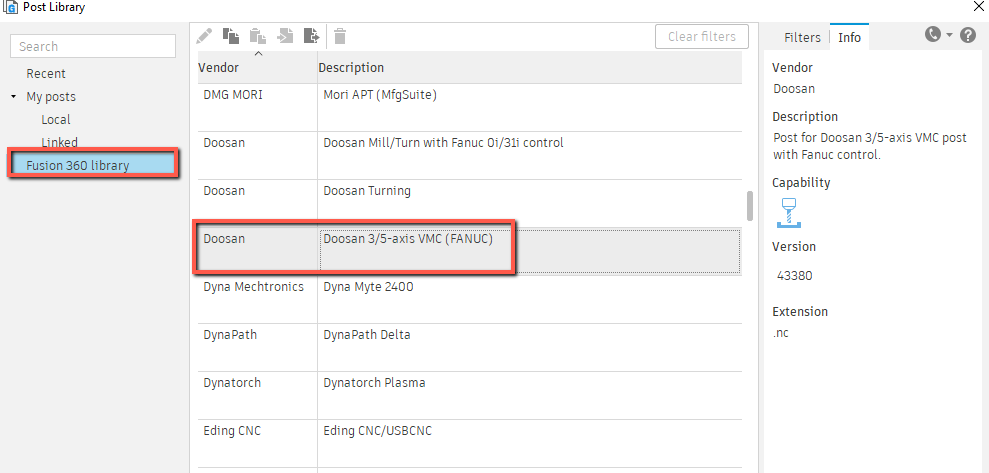Open the Help question mark icon
This screenshot has width=989, height=473.
click(x=968, y=35)
